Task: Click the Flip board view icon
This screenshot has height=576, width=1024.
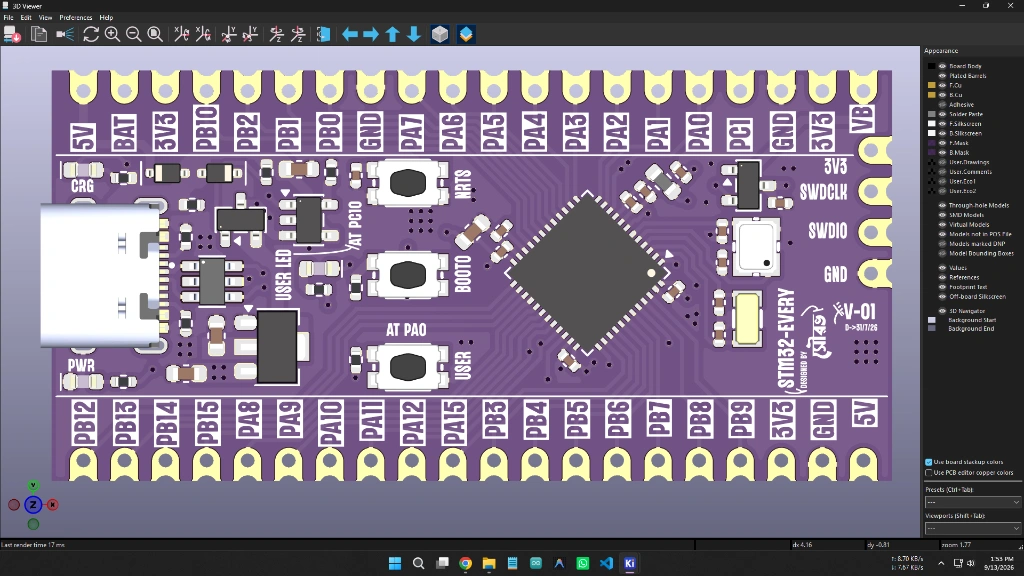Action: [x=323, y=34]
